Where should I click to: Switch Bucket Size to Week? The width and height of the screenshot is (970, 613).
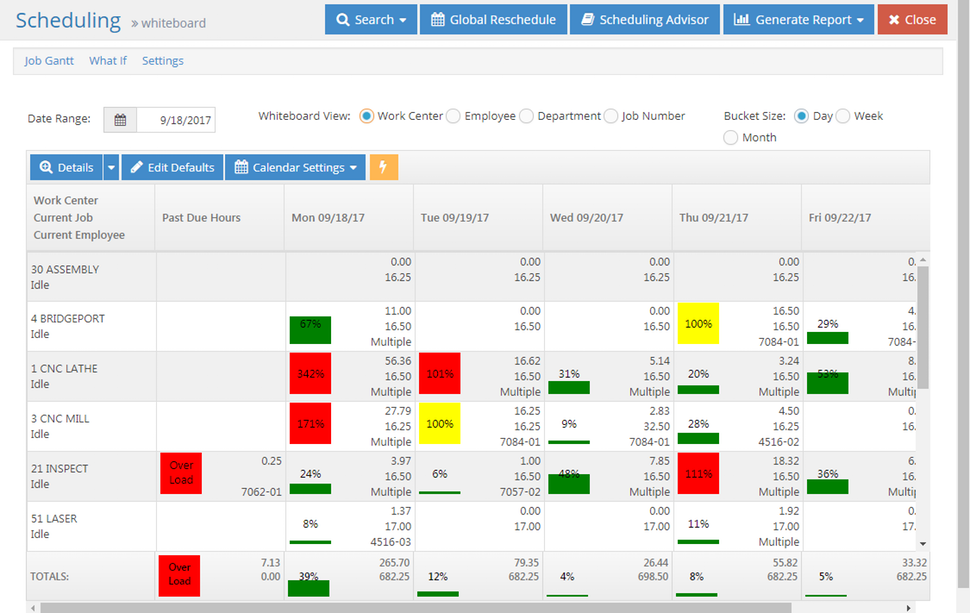[843, 115]
